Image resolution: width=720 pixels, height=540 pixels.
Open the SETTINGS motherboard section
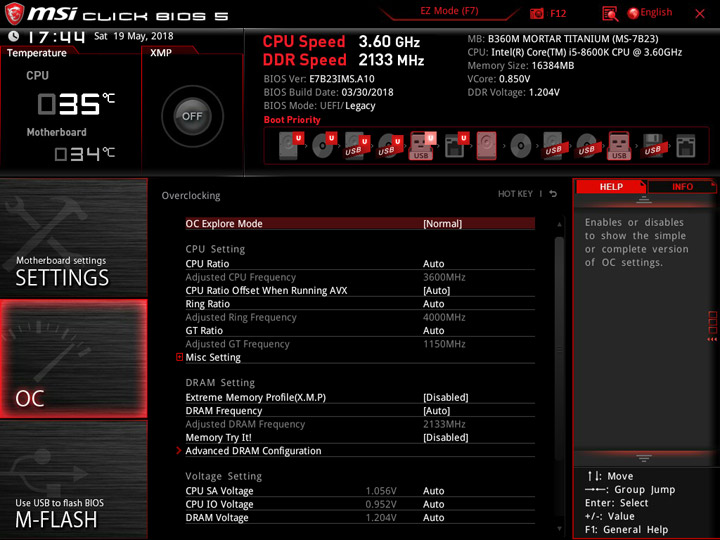click(x=73, y=237)
